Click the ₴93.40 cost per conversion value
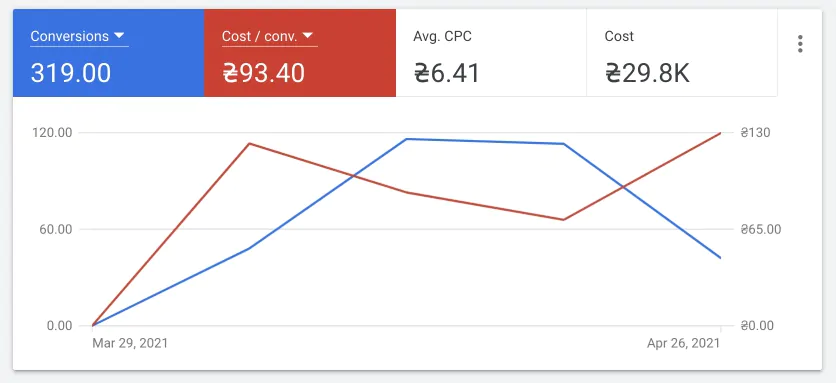The image size is (836, 383). pos(263,73)
